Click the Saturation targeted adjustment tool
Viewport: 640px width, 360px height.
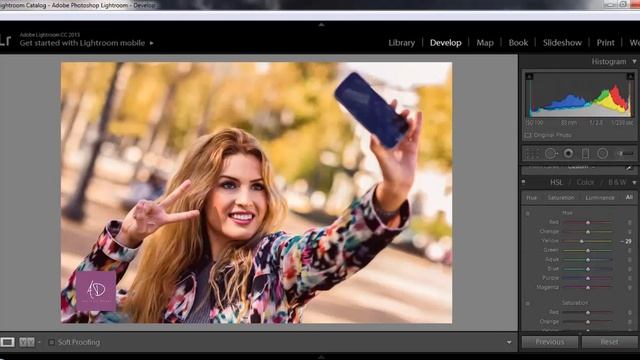click(x=527, y=303)
